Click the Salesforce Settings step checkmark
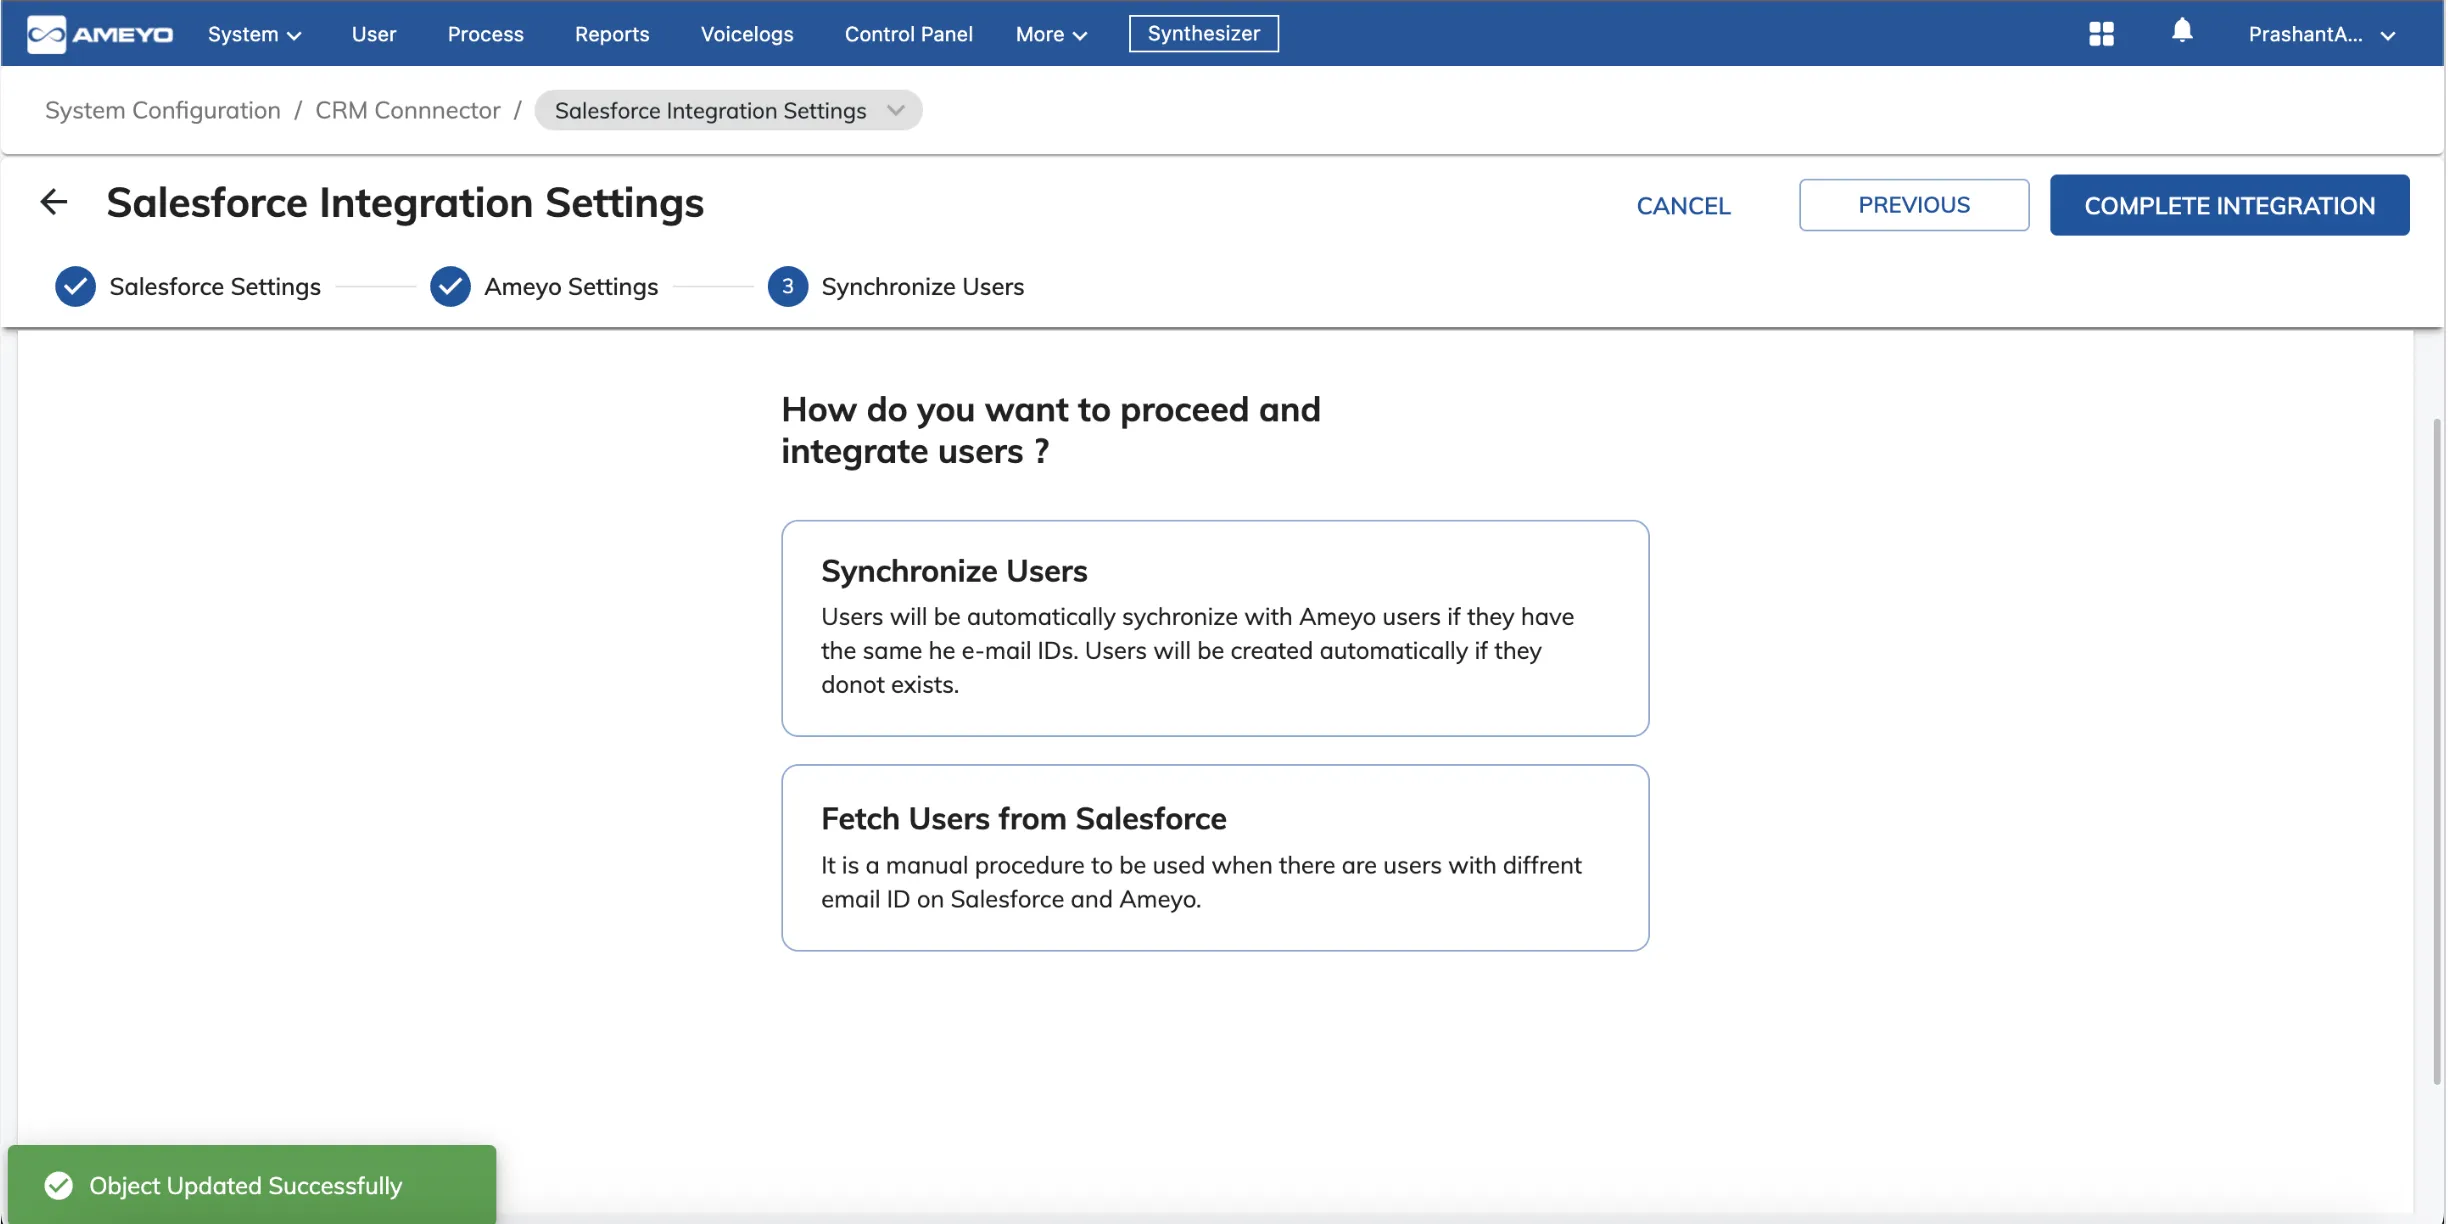Screen dimensions: 2448x1224 pyautogui.click(x=75, y=287)
